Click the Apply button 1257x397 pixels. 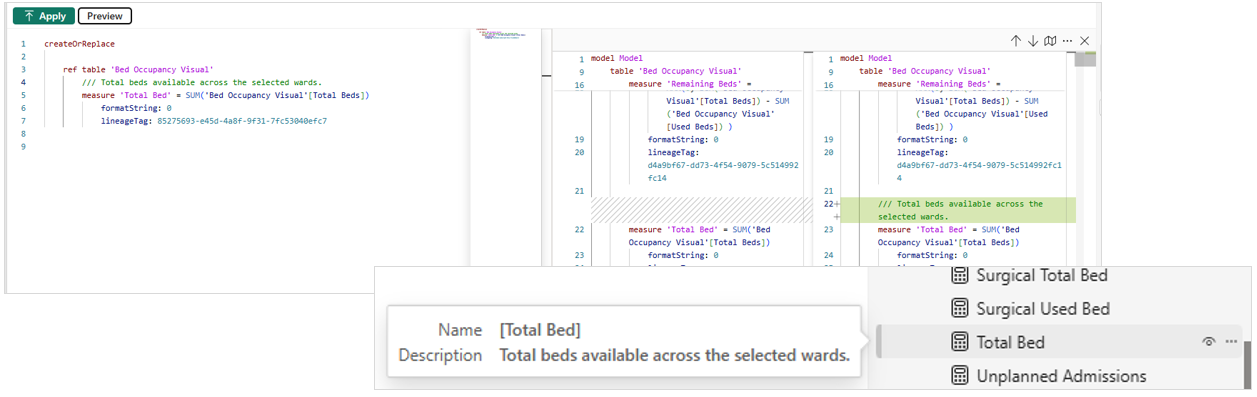click(44, 16)
